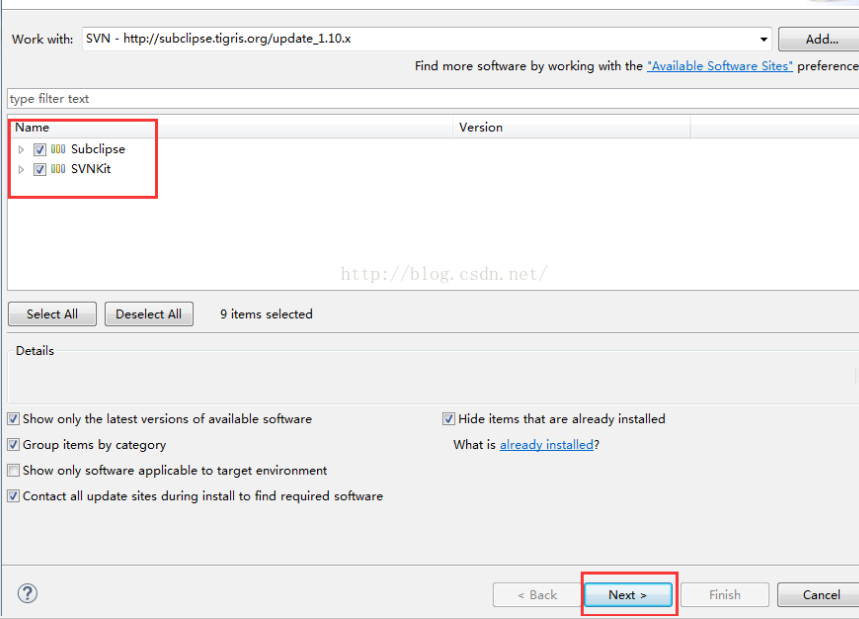
Task: Click the help question mark icon
Action: click(x=27, y=593)
